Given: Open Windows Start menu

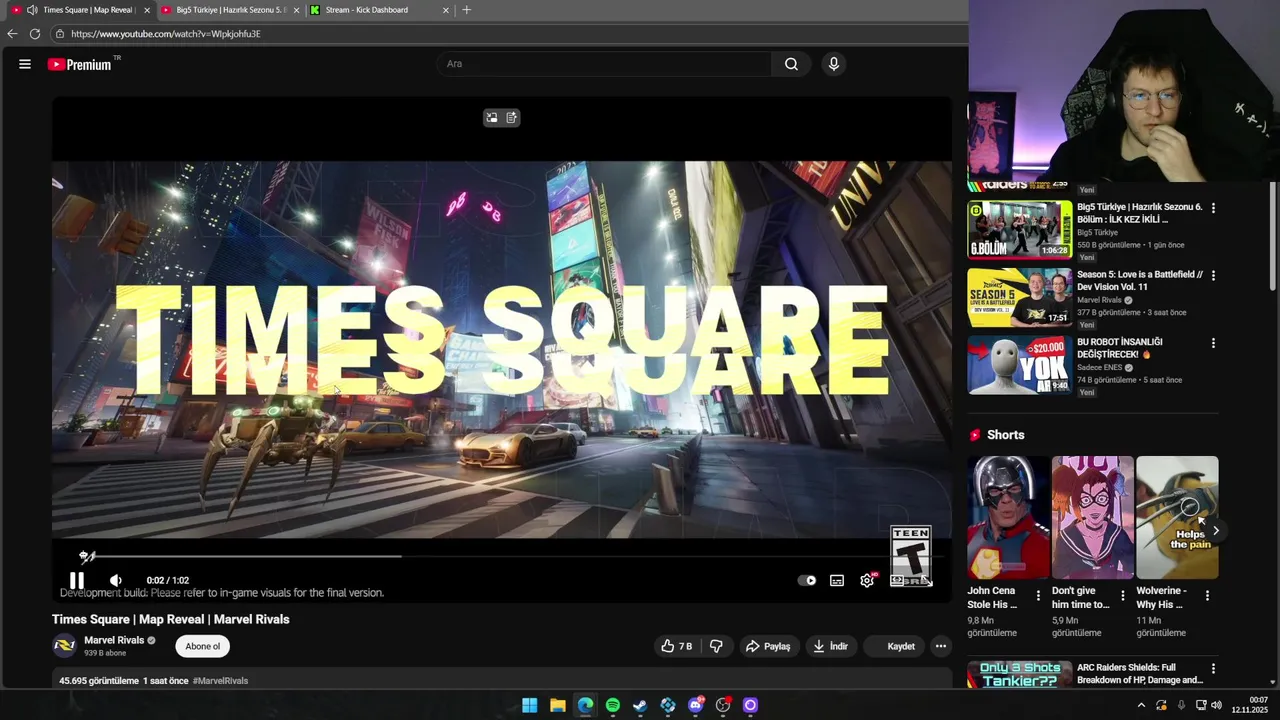Looking at the screenshot, I should pos(530,705).
